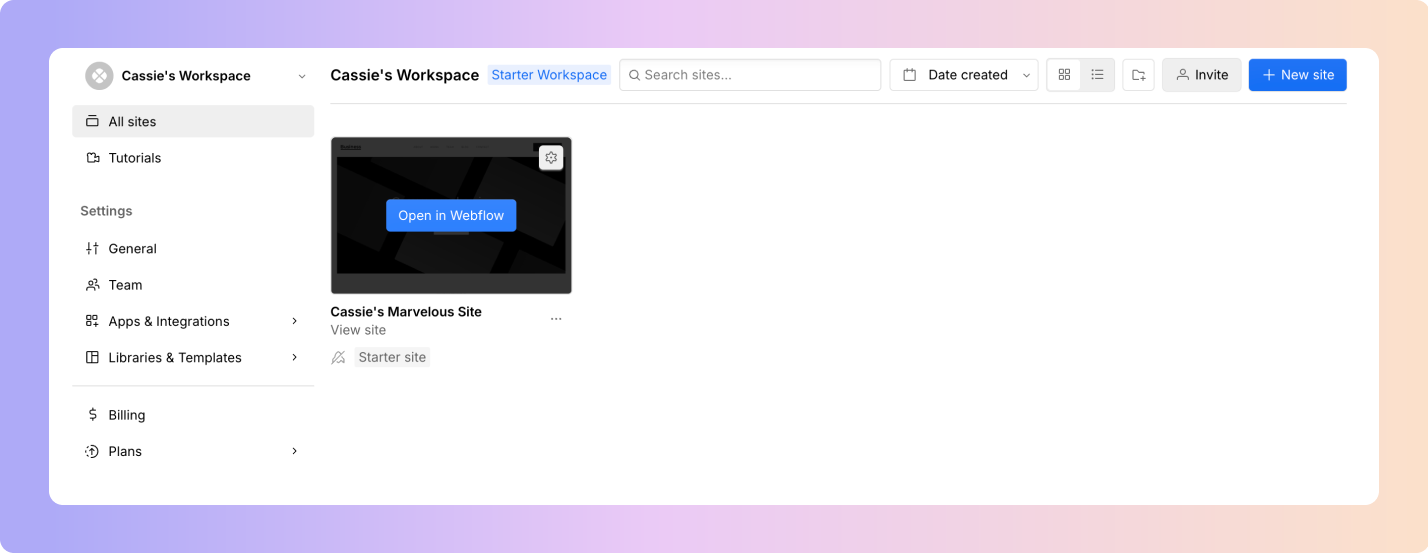Viewport: 1428px width, 553px height.
Task: Open the Tutorials section
Action: [x=193, y=158]
